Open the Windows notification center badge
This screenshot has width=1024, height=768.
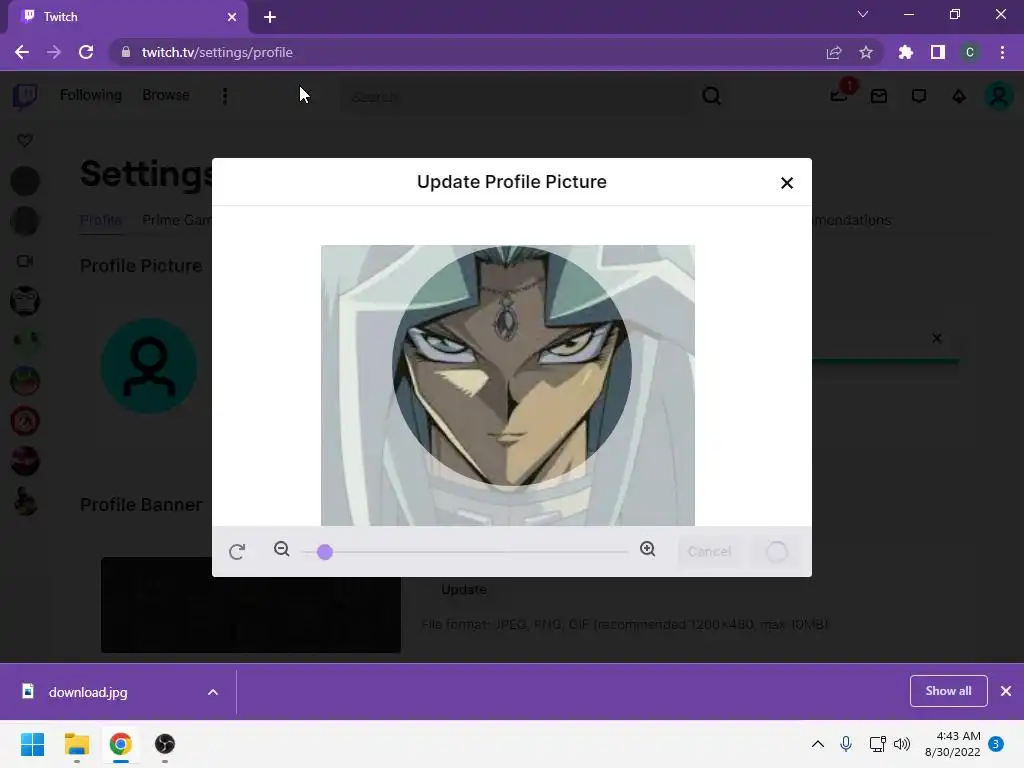[x=996, y=744]
